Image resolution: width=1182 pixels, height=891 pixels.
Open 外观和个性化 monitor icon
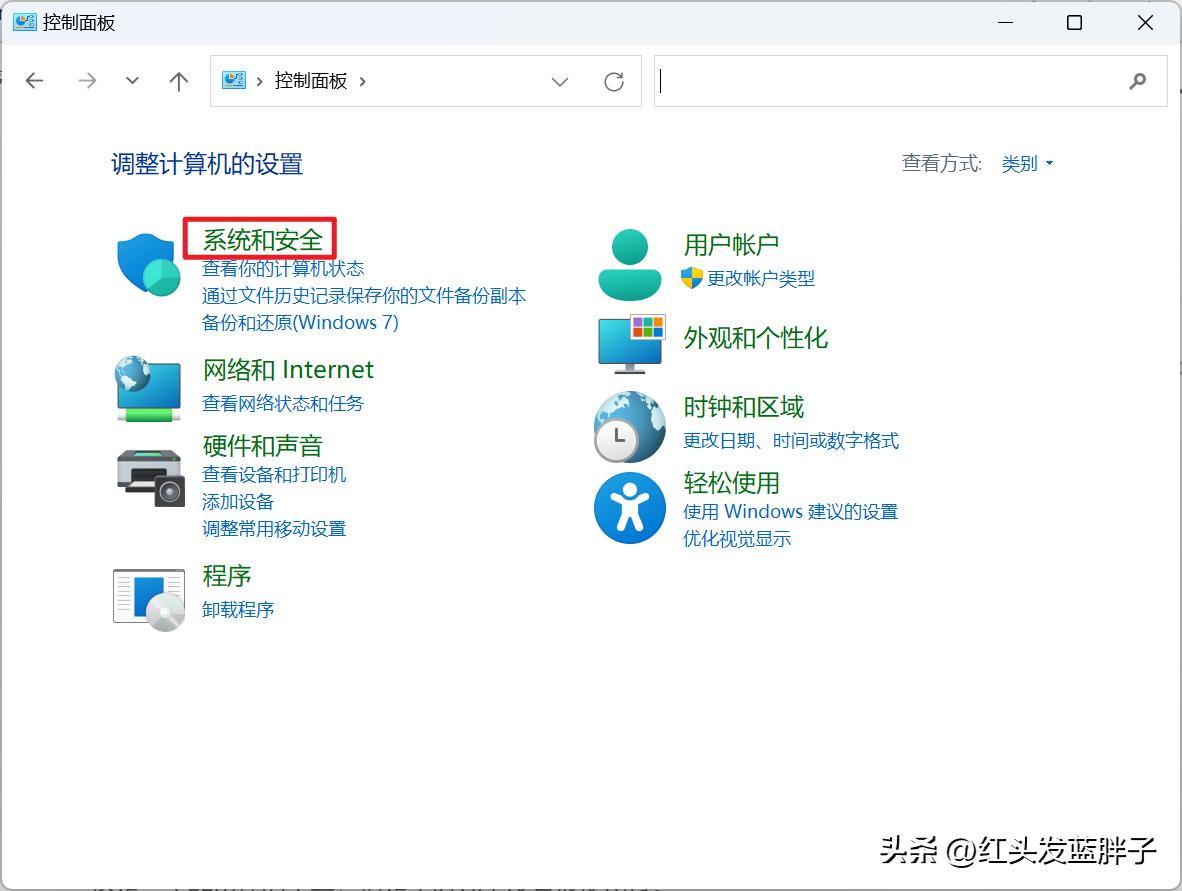tap(629, 343)
